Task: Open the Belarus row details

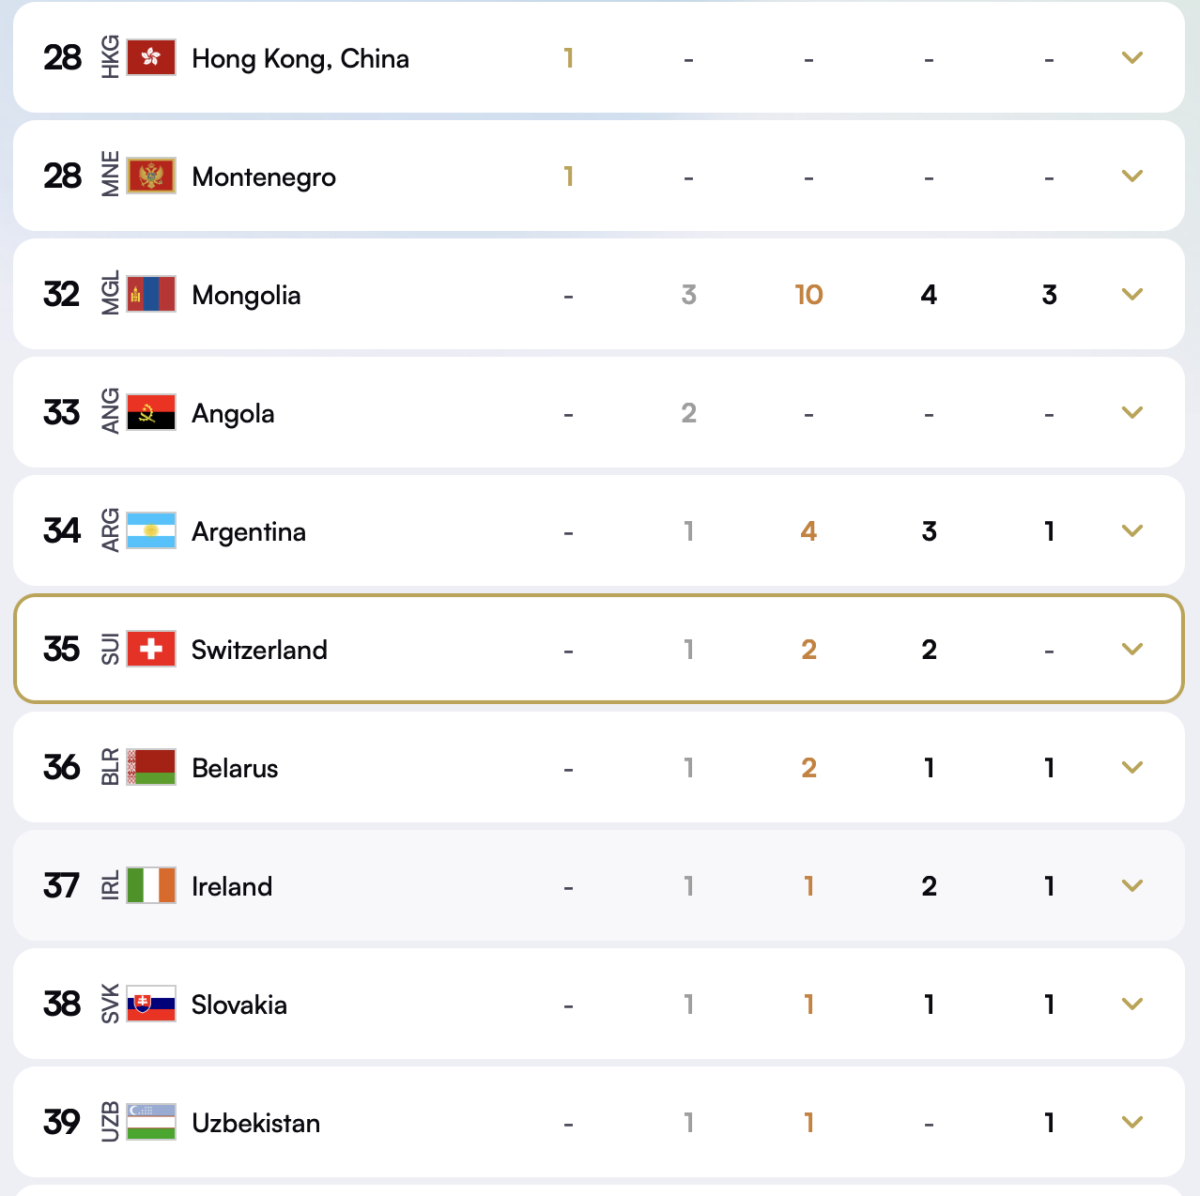Action: click(x=1132, y=767)
